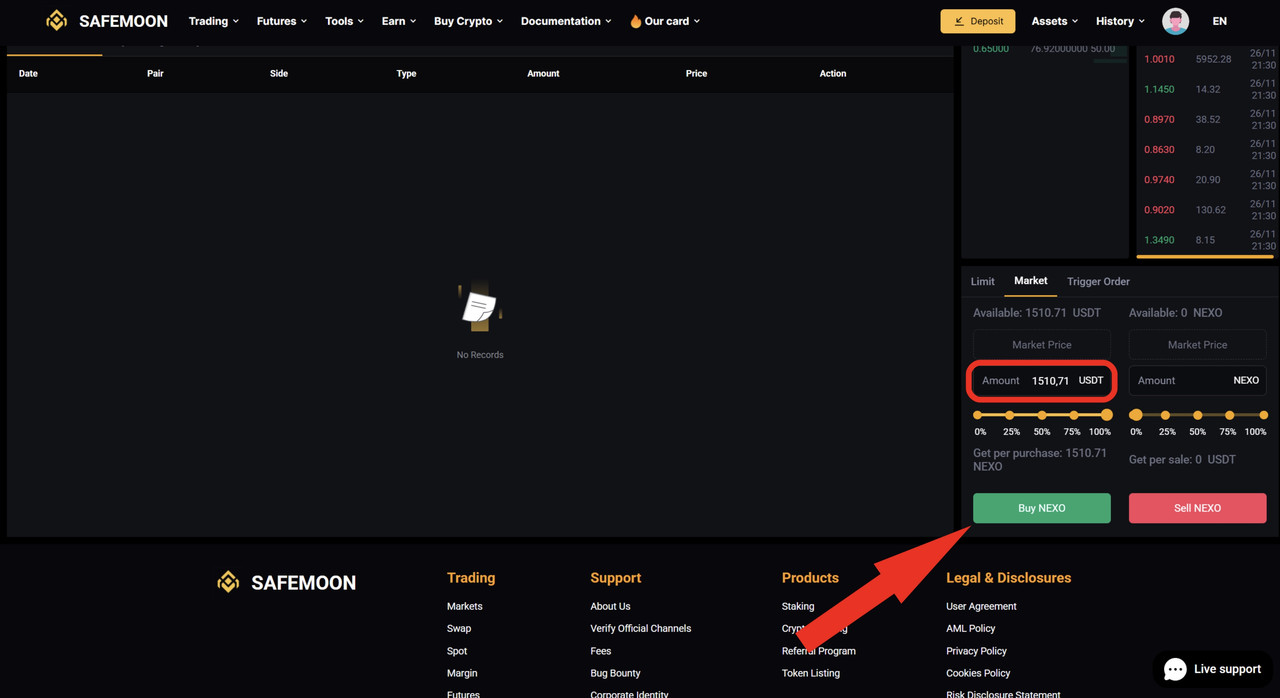Set buy slider to 75% mark

coord(1074,415)
